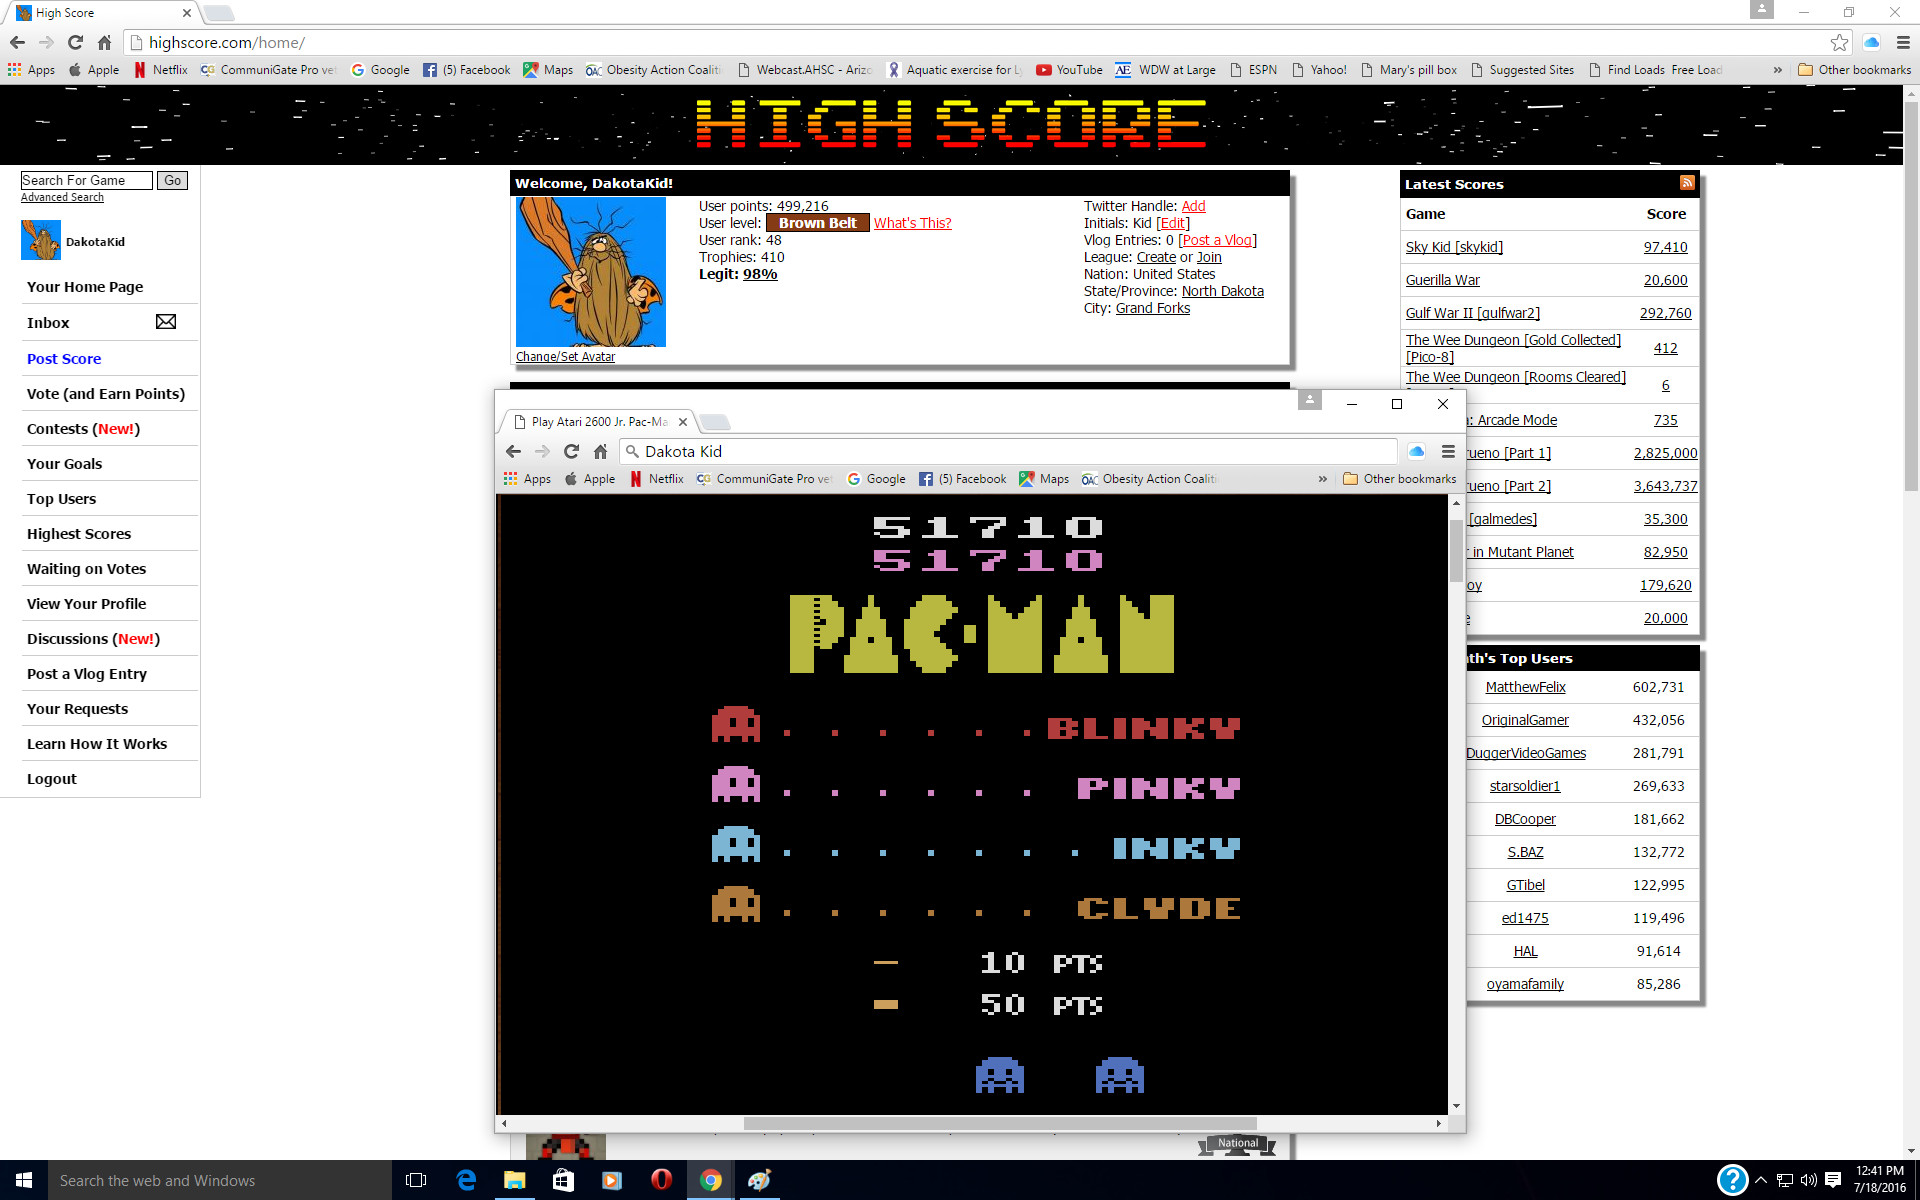The height and width of the screenshot is (1200, 1920).
Task: Click home icon in Pac-Man popup toolbar
Action: [x=600, y=452]
